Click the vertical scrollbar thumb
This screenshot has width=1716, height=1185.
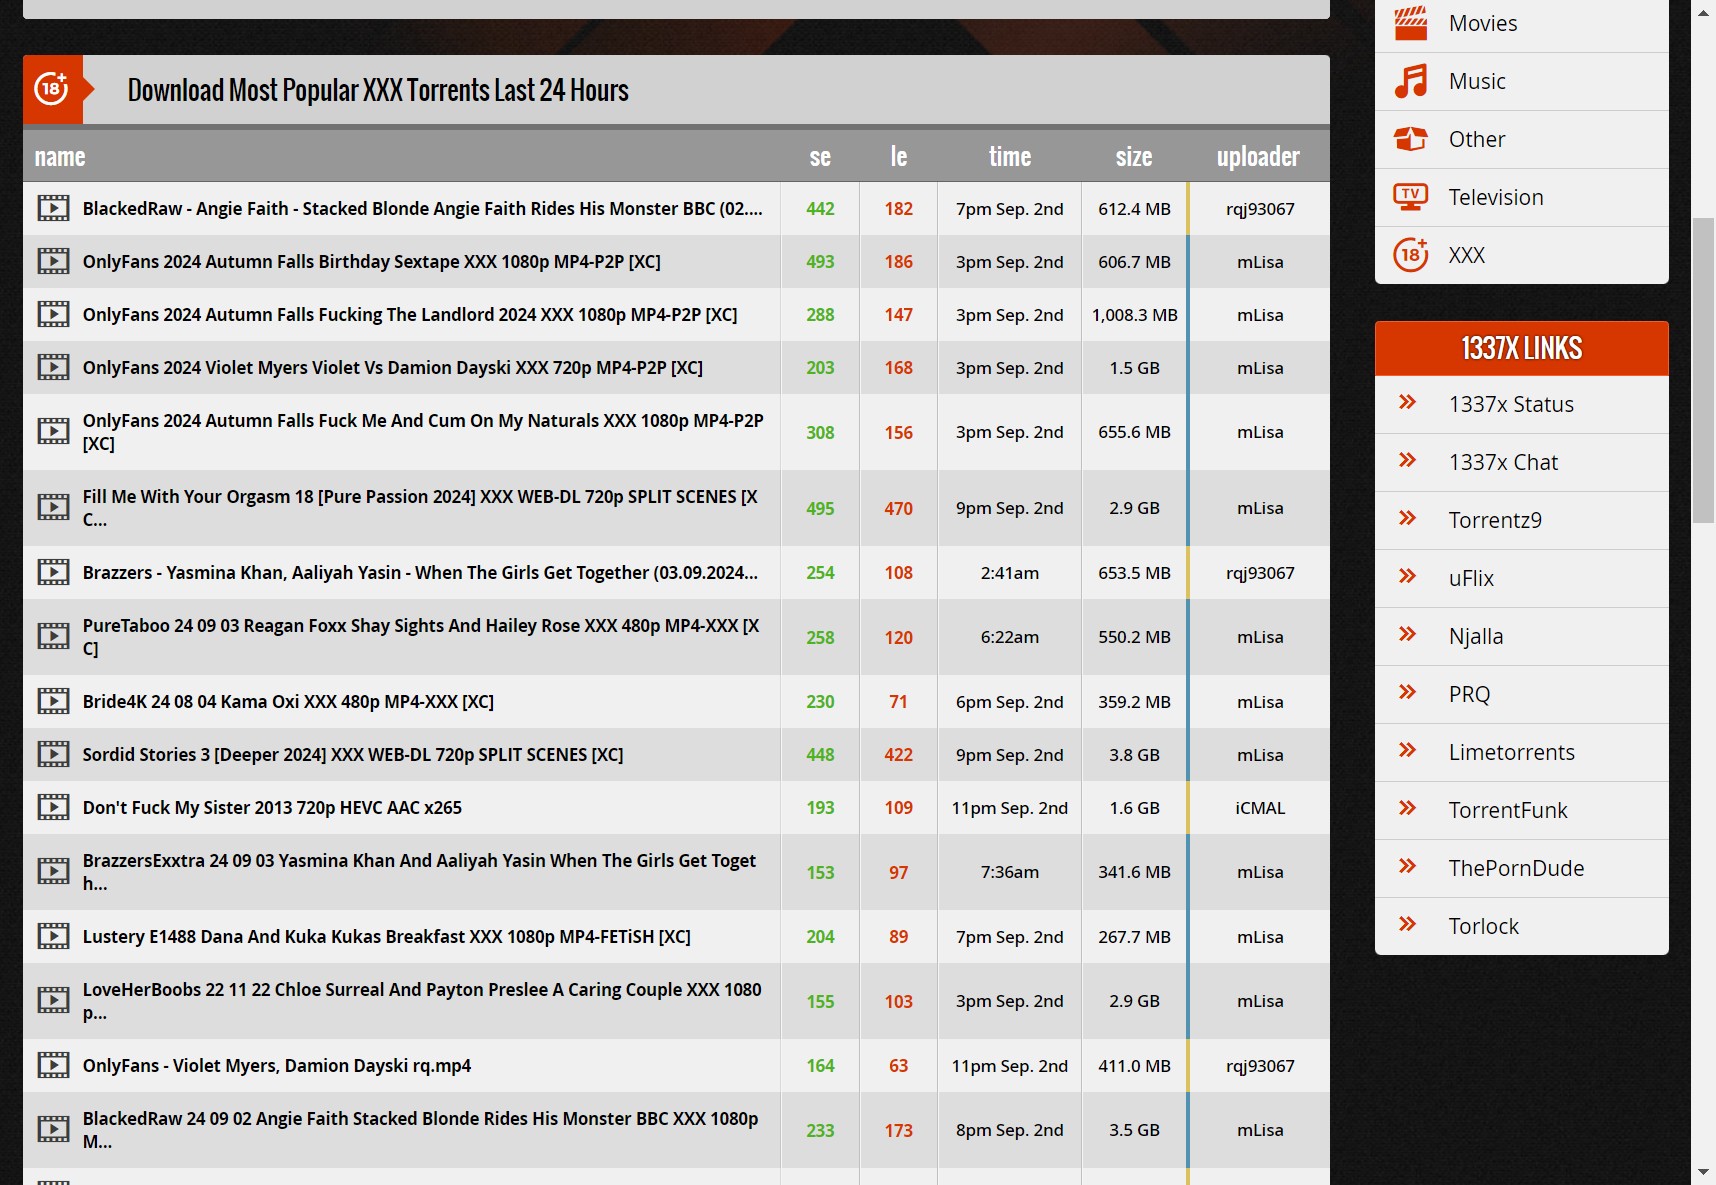pyautogui.click(x=1703, y=370)
